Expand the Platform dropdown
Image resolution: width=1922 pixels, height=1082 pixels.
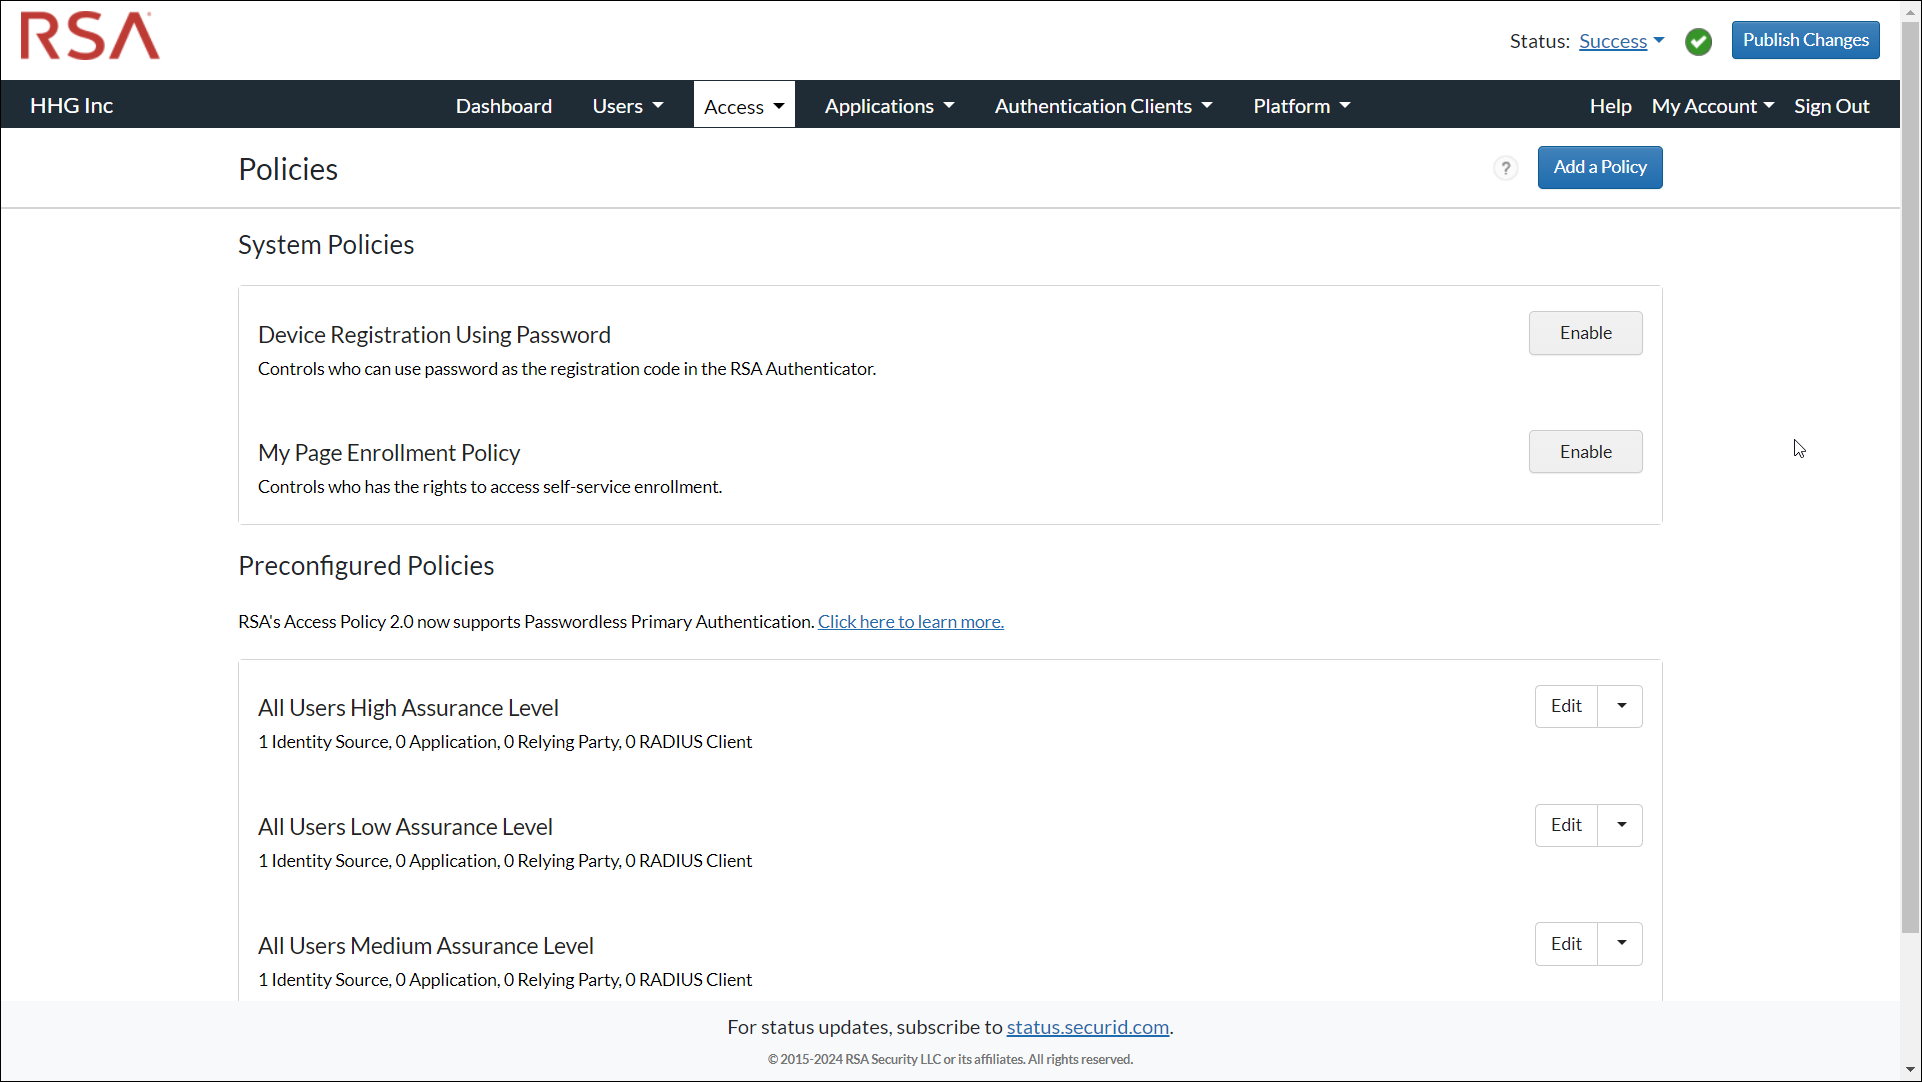tap(1300, 105)
